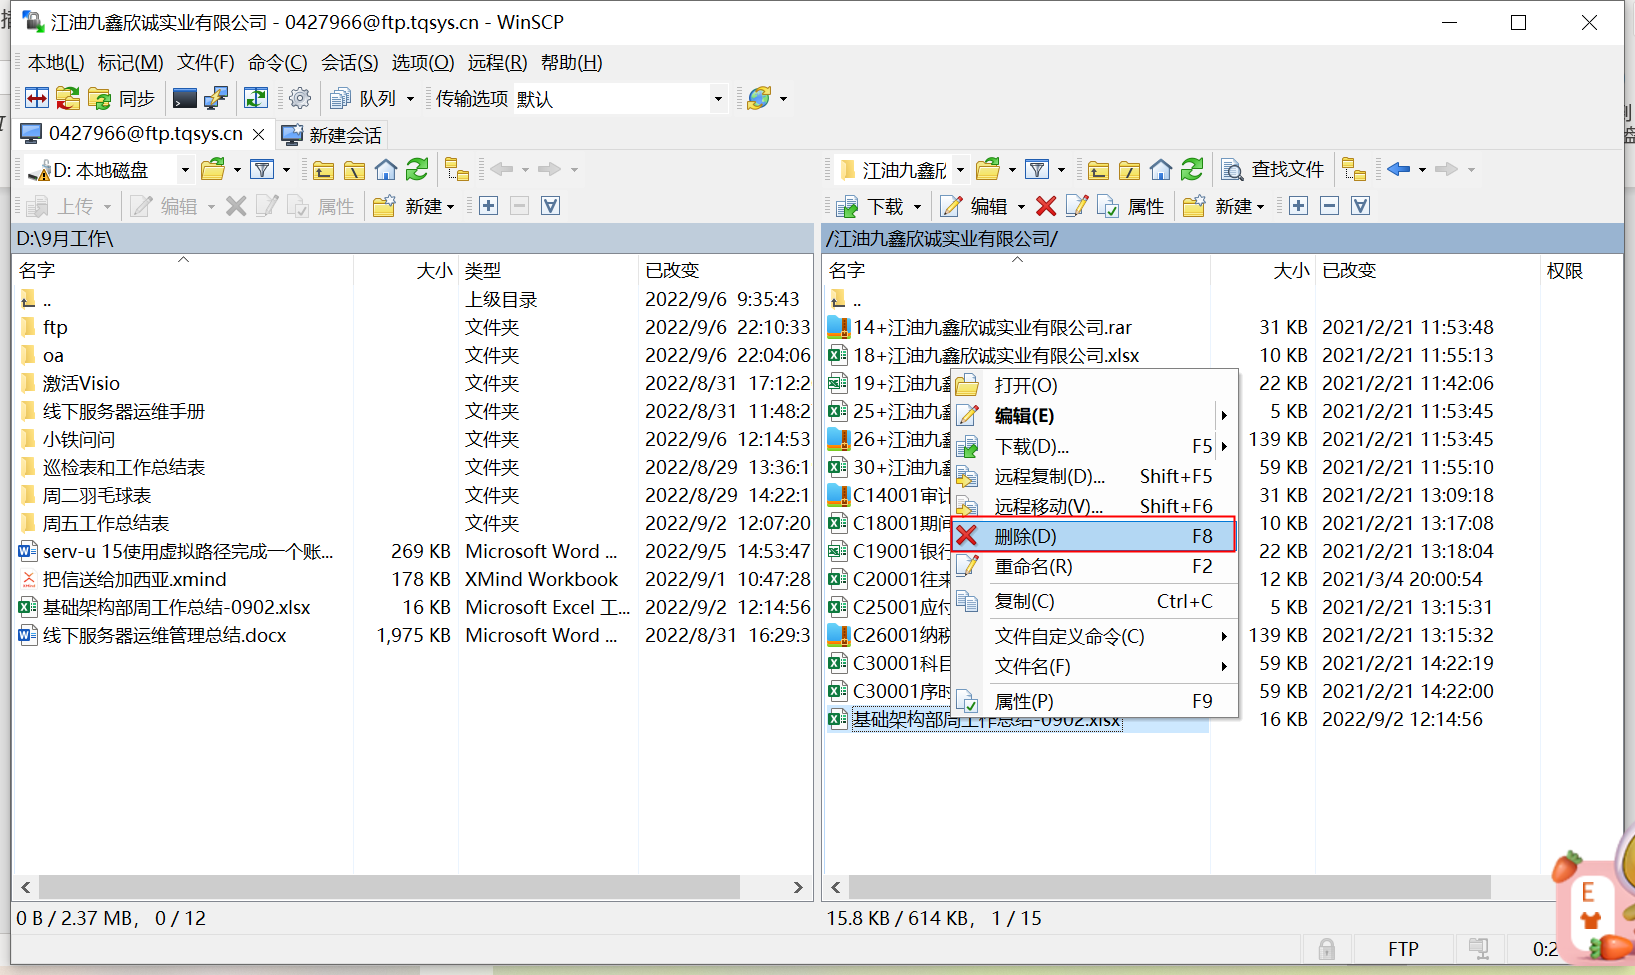Click the local panel select-all plus icon
Screen dimensions: 1635x975
click(489, 206)
